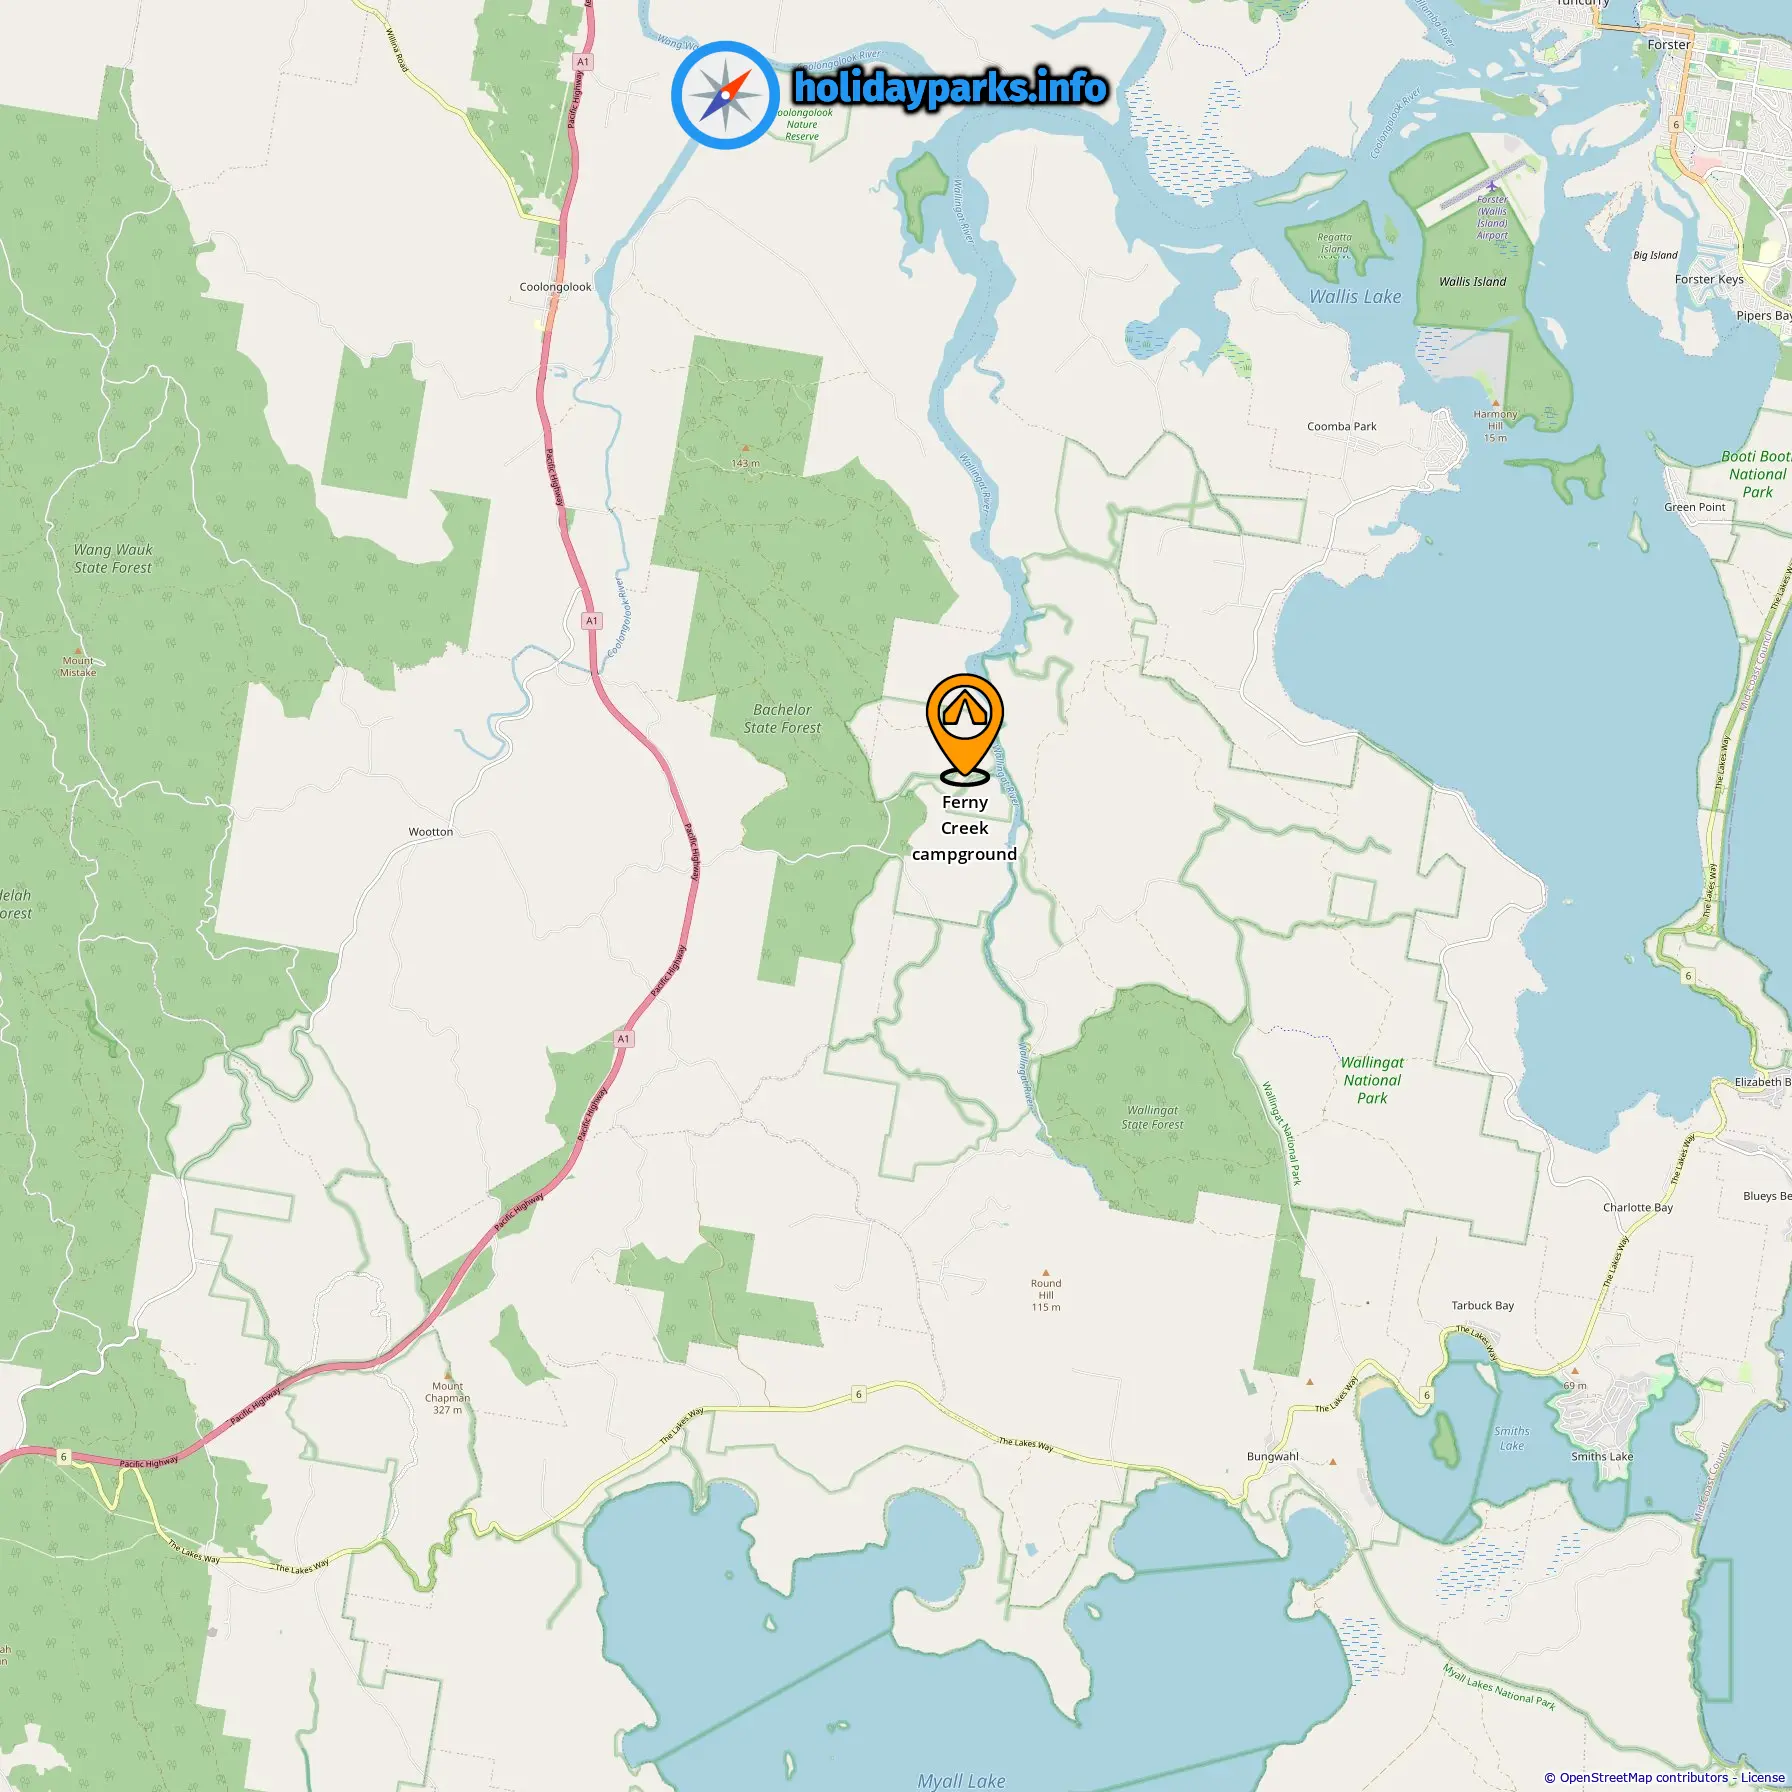Select the Myall Lake label
This screenshot has width=1792, height=1792.
pos(961,1781)
